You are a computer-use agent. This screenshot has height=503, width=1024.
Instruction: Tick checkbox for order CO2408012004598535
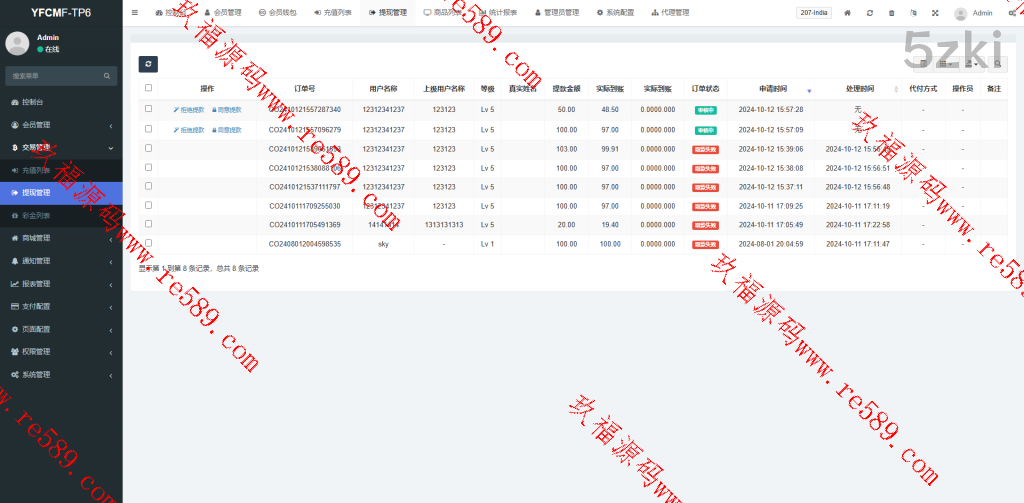point(148,243)
